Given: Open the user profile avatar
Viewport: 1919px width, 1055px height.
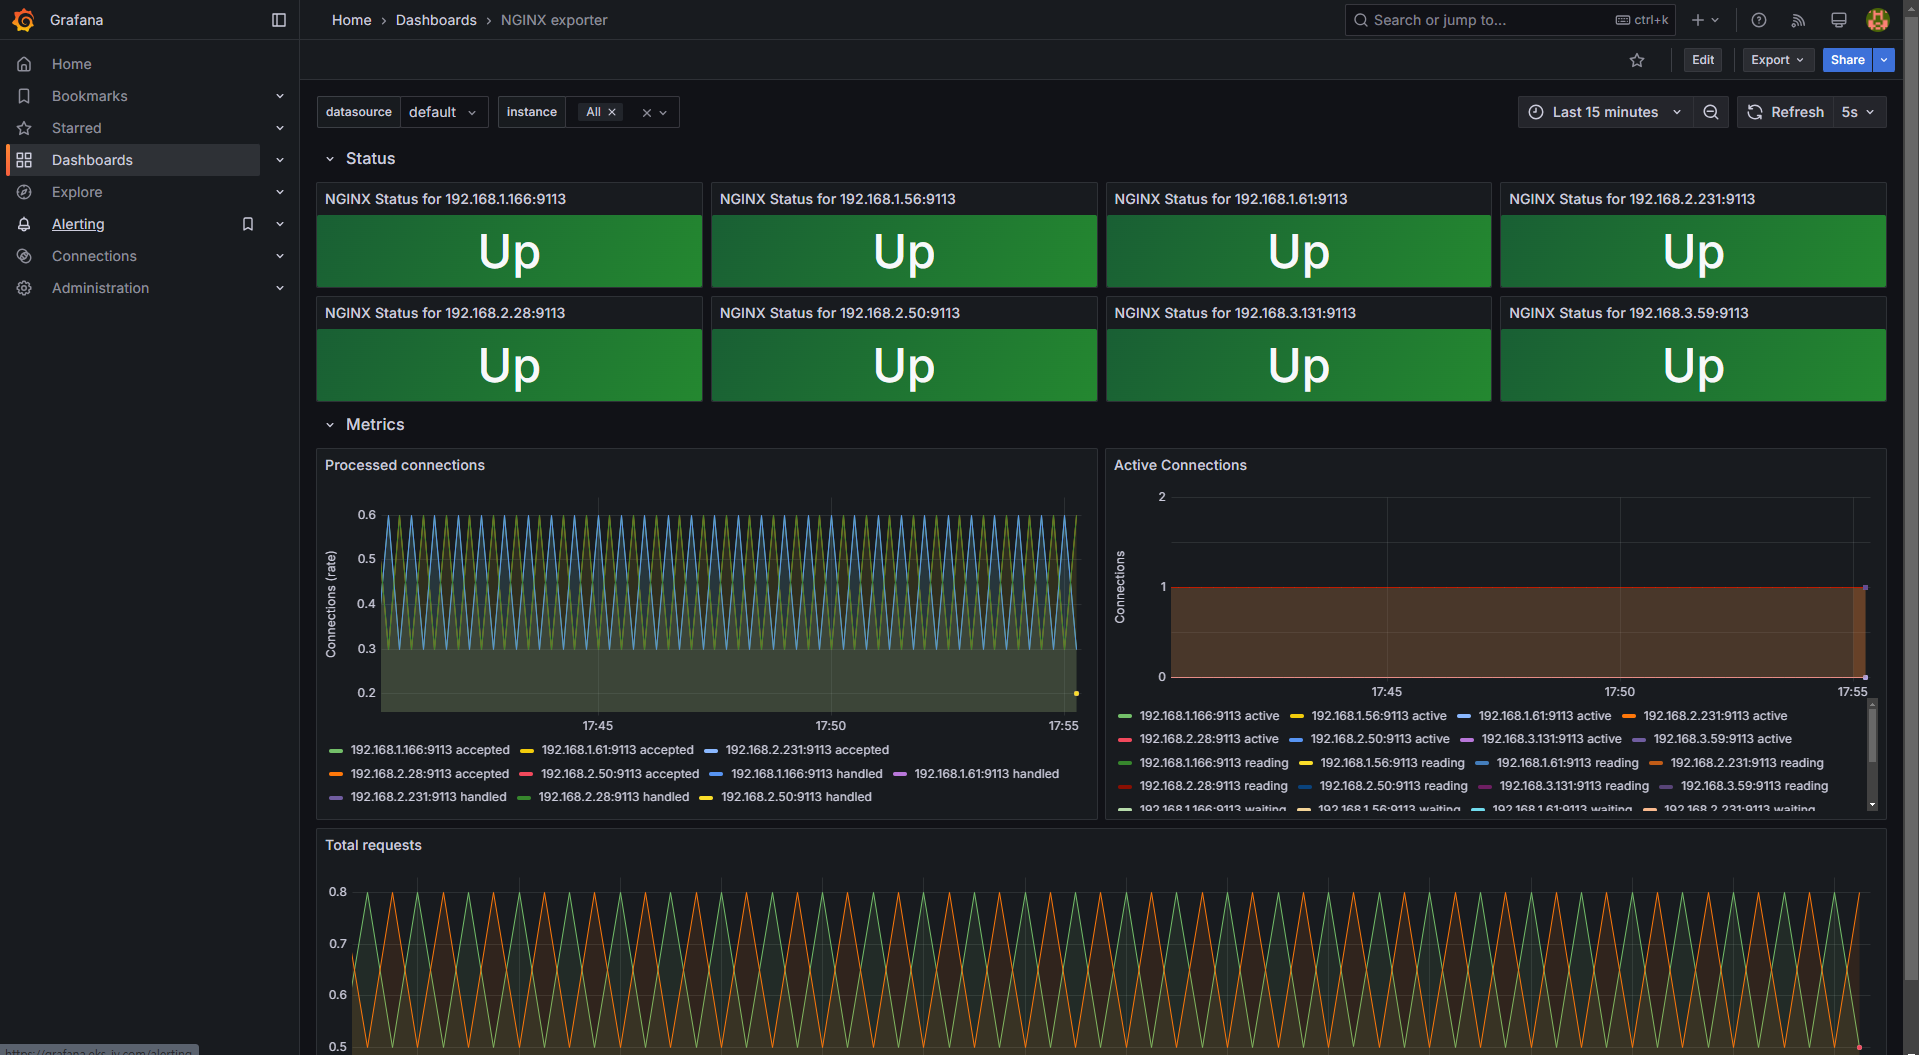Looking at the screenshot, I should click(x=1877, y=20).
